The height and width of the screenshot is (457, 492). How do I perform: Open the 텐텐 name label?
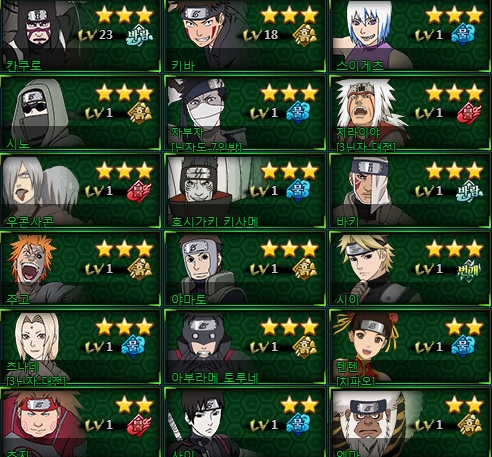[x=347, y=367]
